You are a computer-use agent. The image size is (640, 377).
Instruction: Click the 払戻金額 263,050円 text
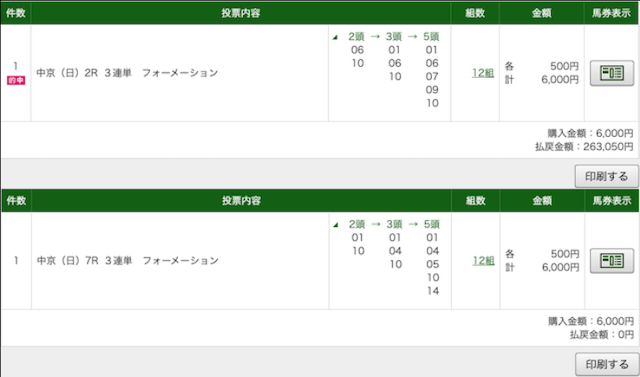pyautogui.click(x=584, y=146)
